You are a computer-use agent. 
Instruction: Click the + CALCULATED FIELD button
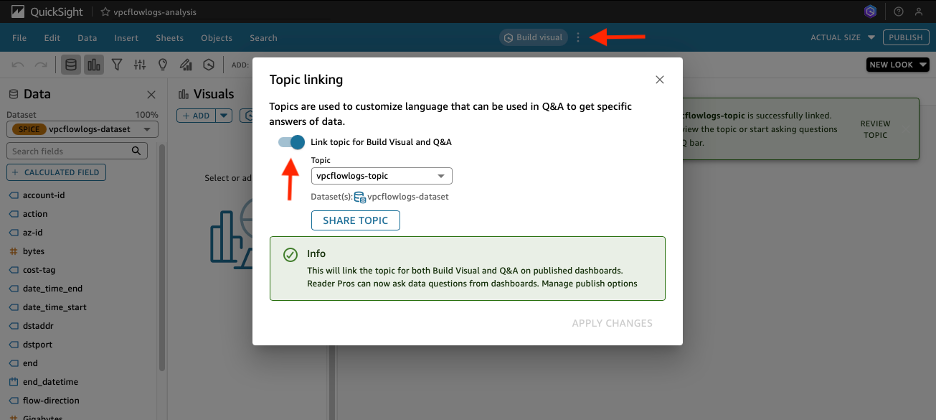coord(56,172)
